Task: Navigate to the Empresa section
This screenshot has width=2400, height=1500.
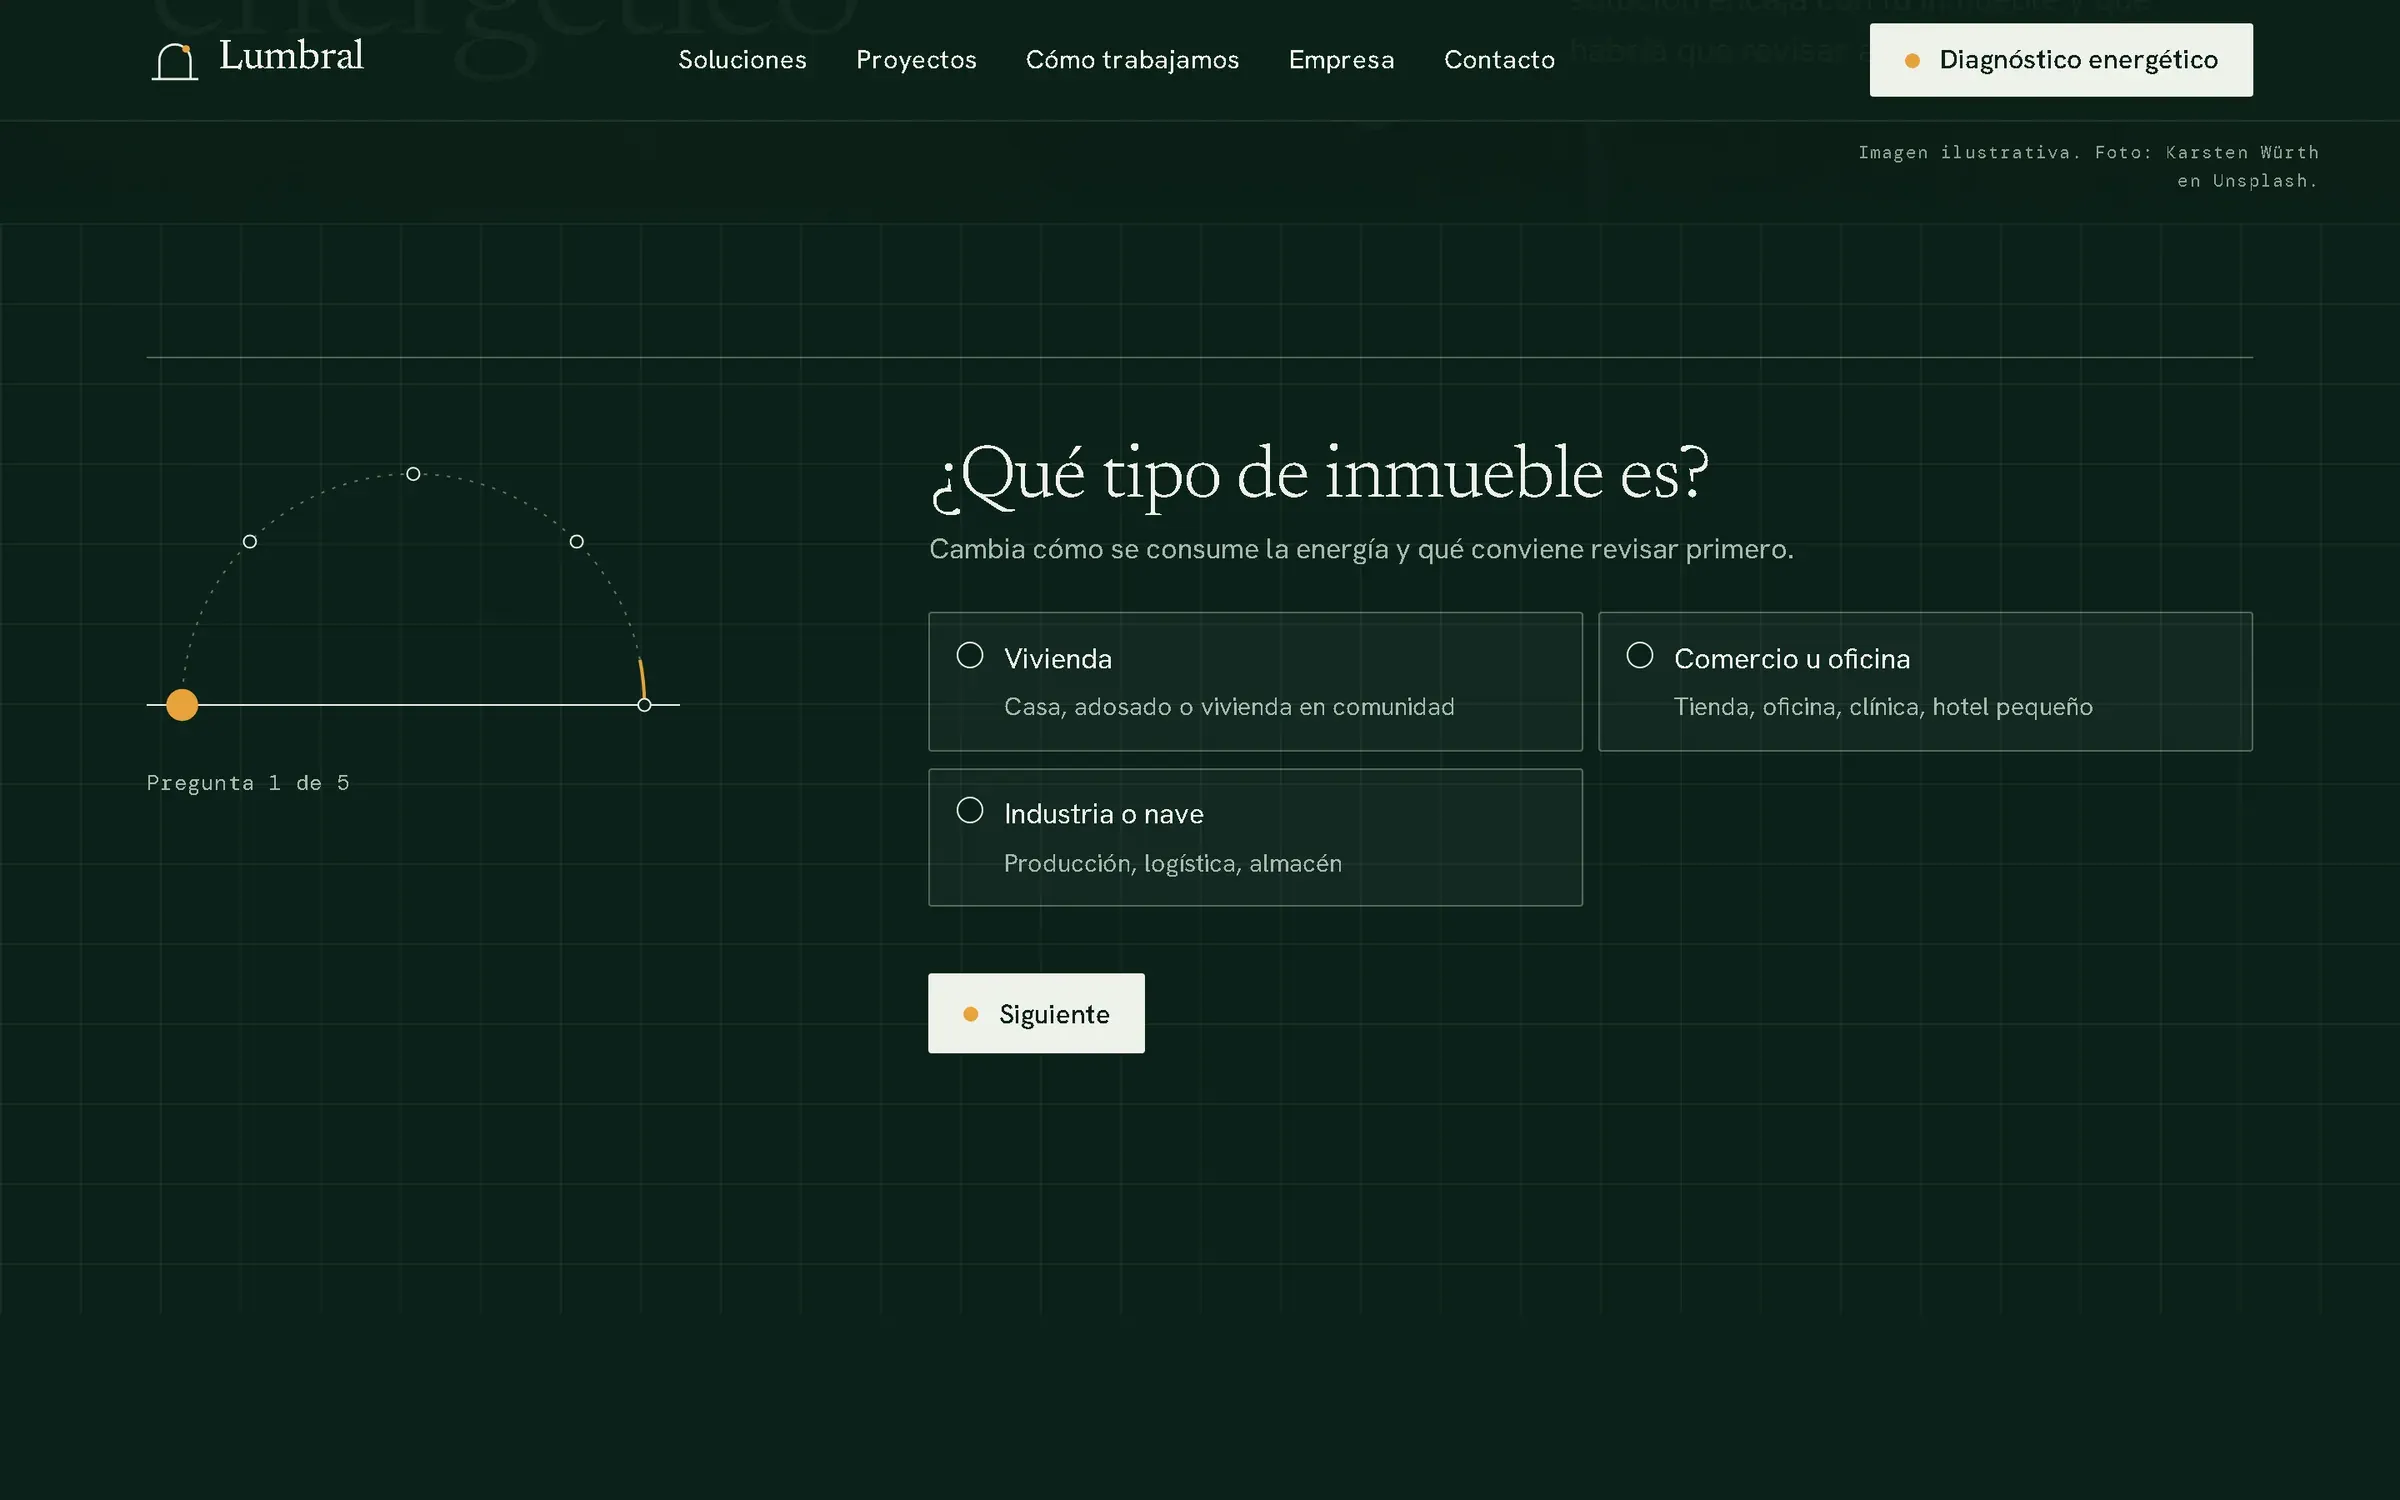Action: (1341, 60)
